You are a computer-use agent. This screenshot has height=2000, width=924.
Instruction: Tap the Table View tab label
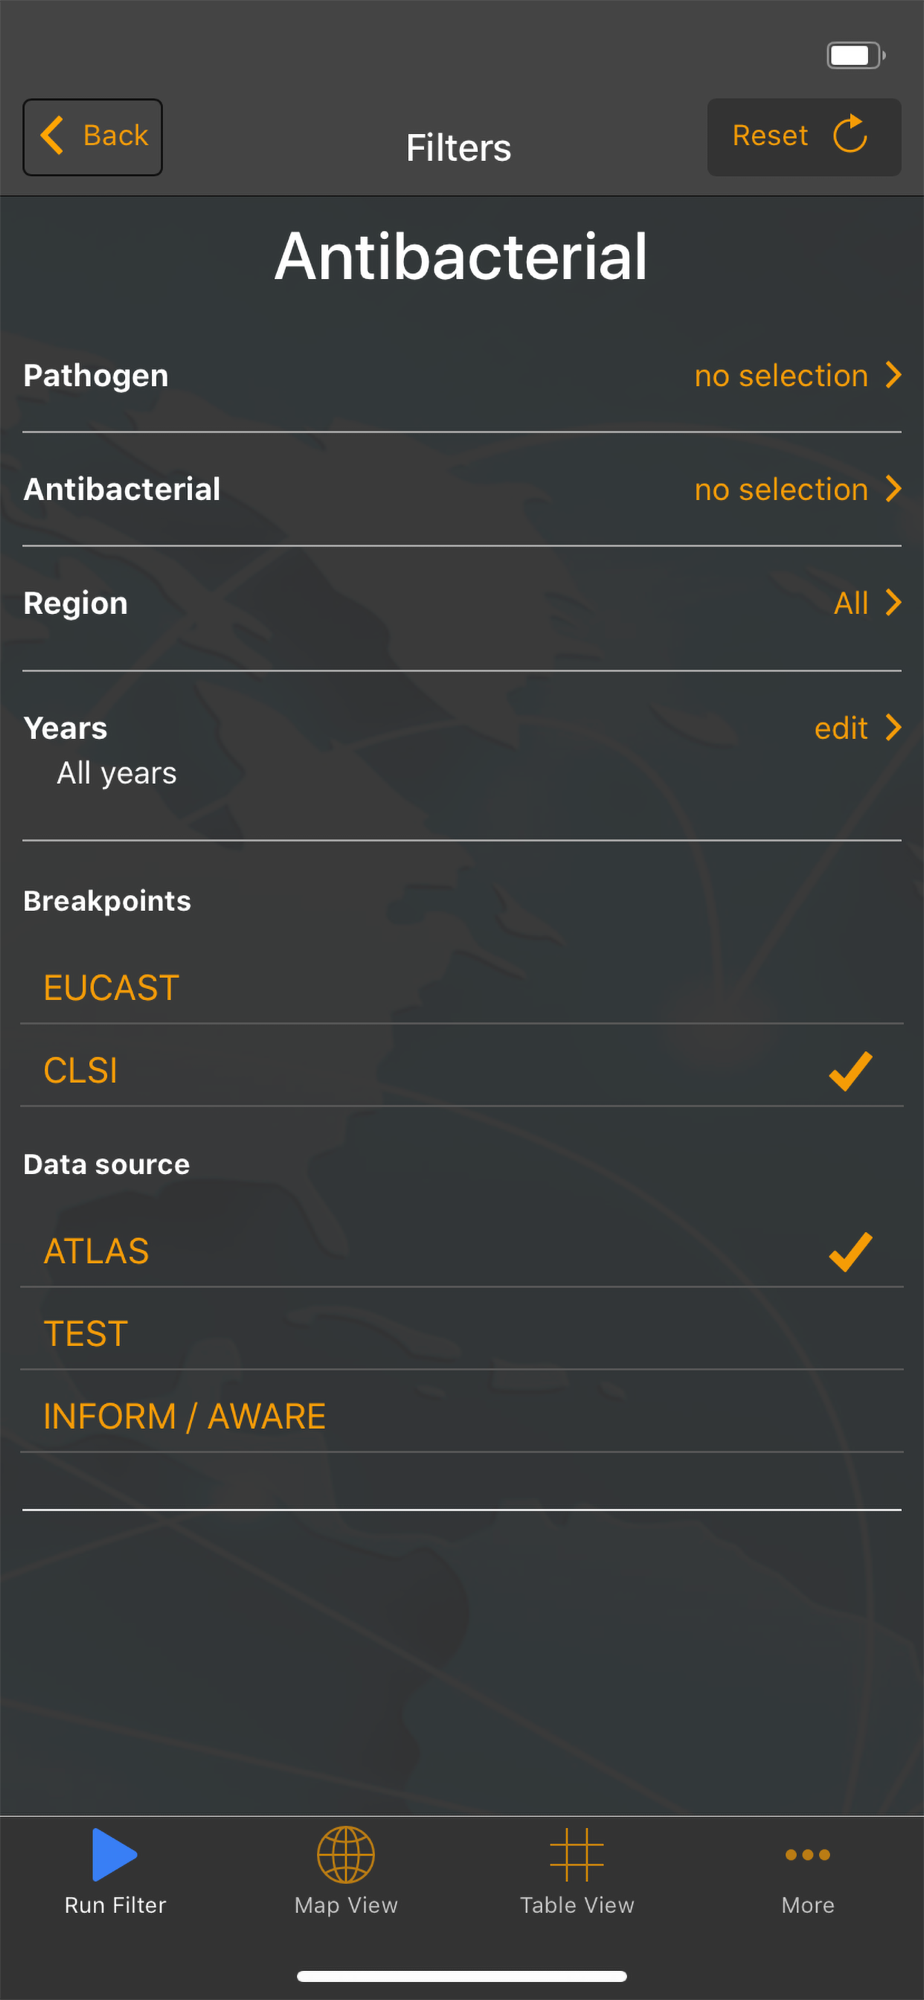pos(577,1905)
